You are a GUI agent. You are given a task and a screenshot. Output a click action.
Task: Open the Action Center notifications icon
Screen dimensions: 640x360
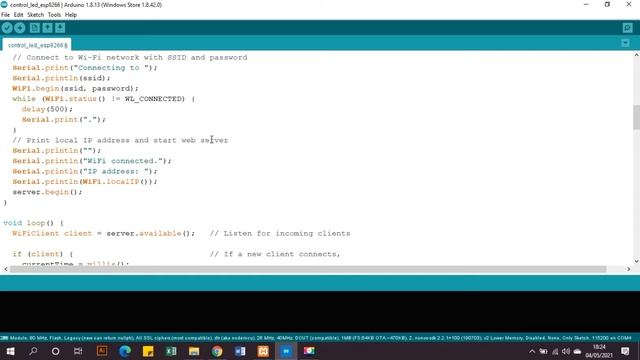pyautogui.click(x=625, y=351)
